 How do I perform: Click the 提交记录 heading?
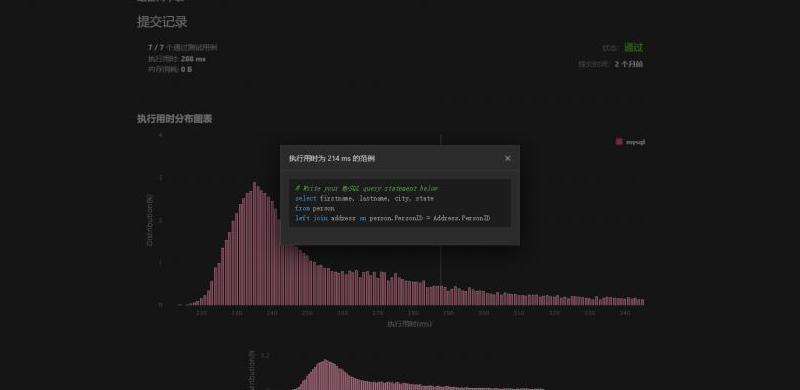[162, 22]
